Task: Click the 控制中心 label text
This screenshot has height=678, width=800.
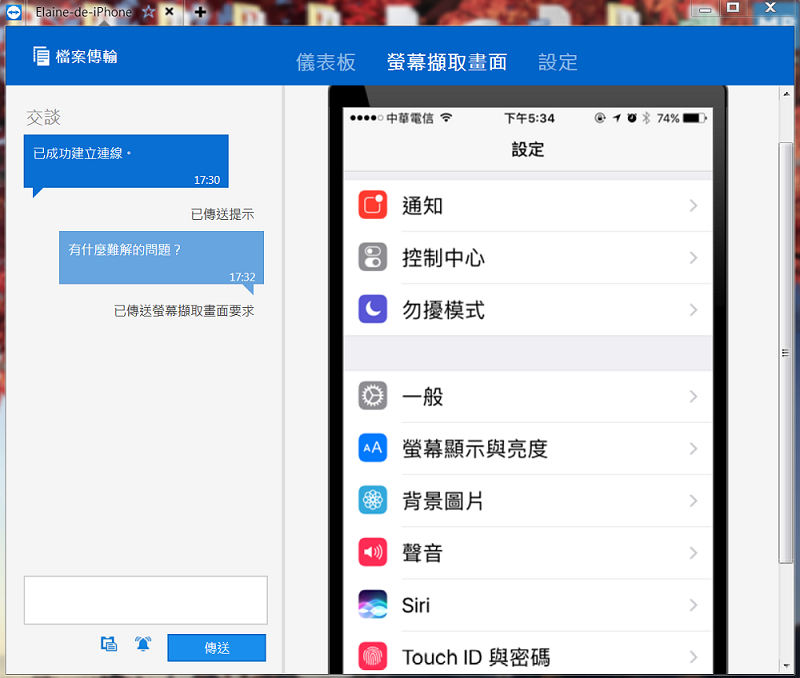Action: 443,258
